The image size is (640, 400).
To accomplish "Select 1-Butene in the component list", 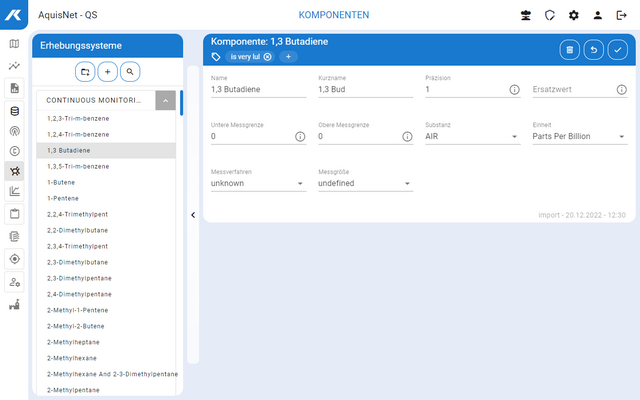I will [62, 182].
